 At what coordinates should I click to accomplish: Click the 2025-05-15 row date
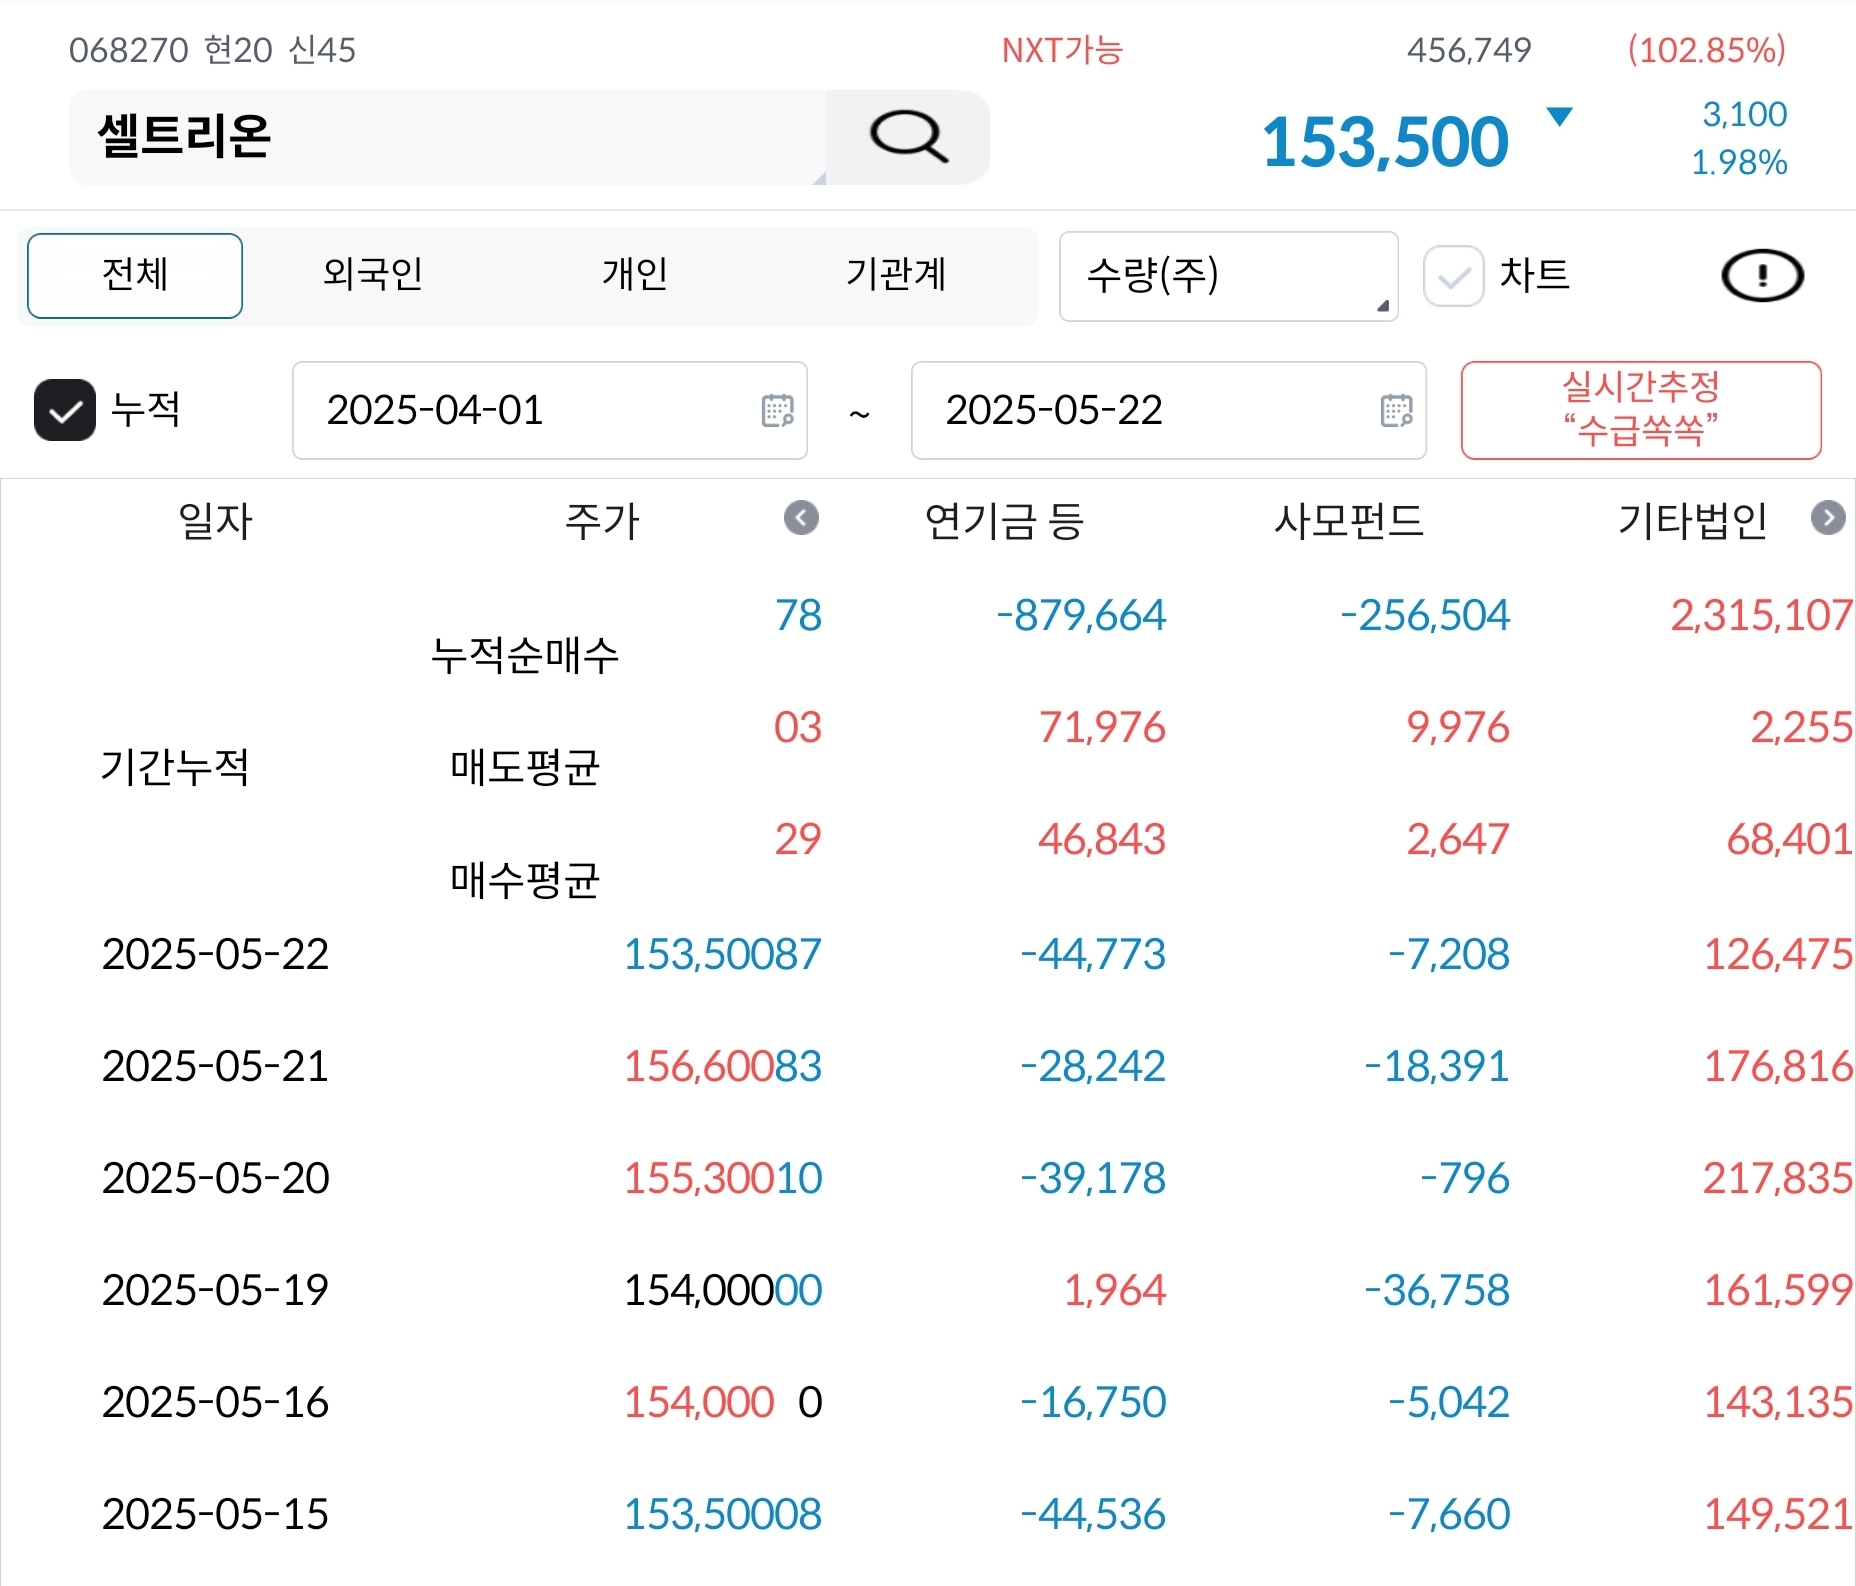pyautogui.click(x=215, y=1514)
